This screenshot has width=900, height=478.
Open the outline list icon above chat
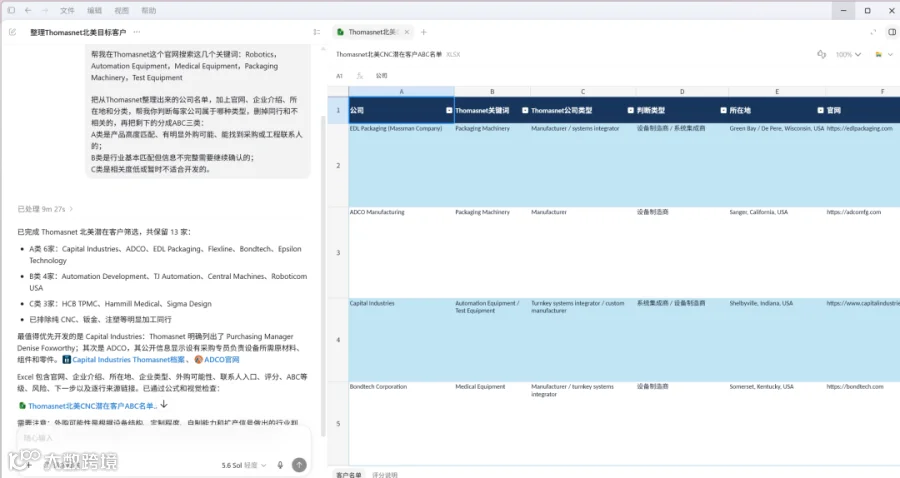coord(317,32)
